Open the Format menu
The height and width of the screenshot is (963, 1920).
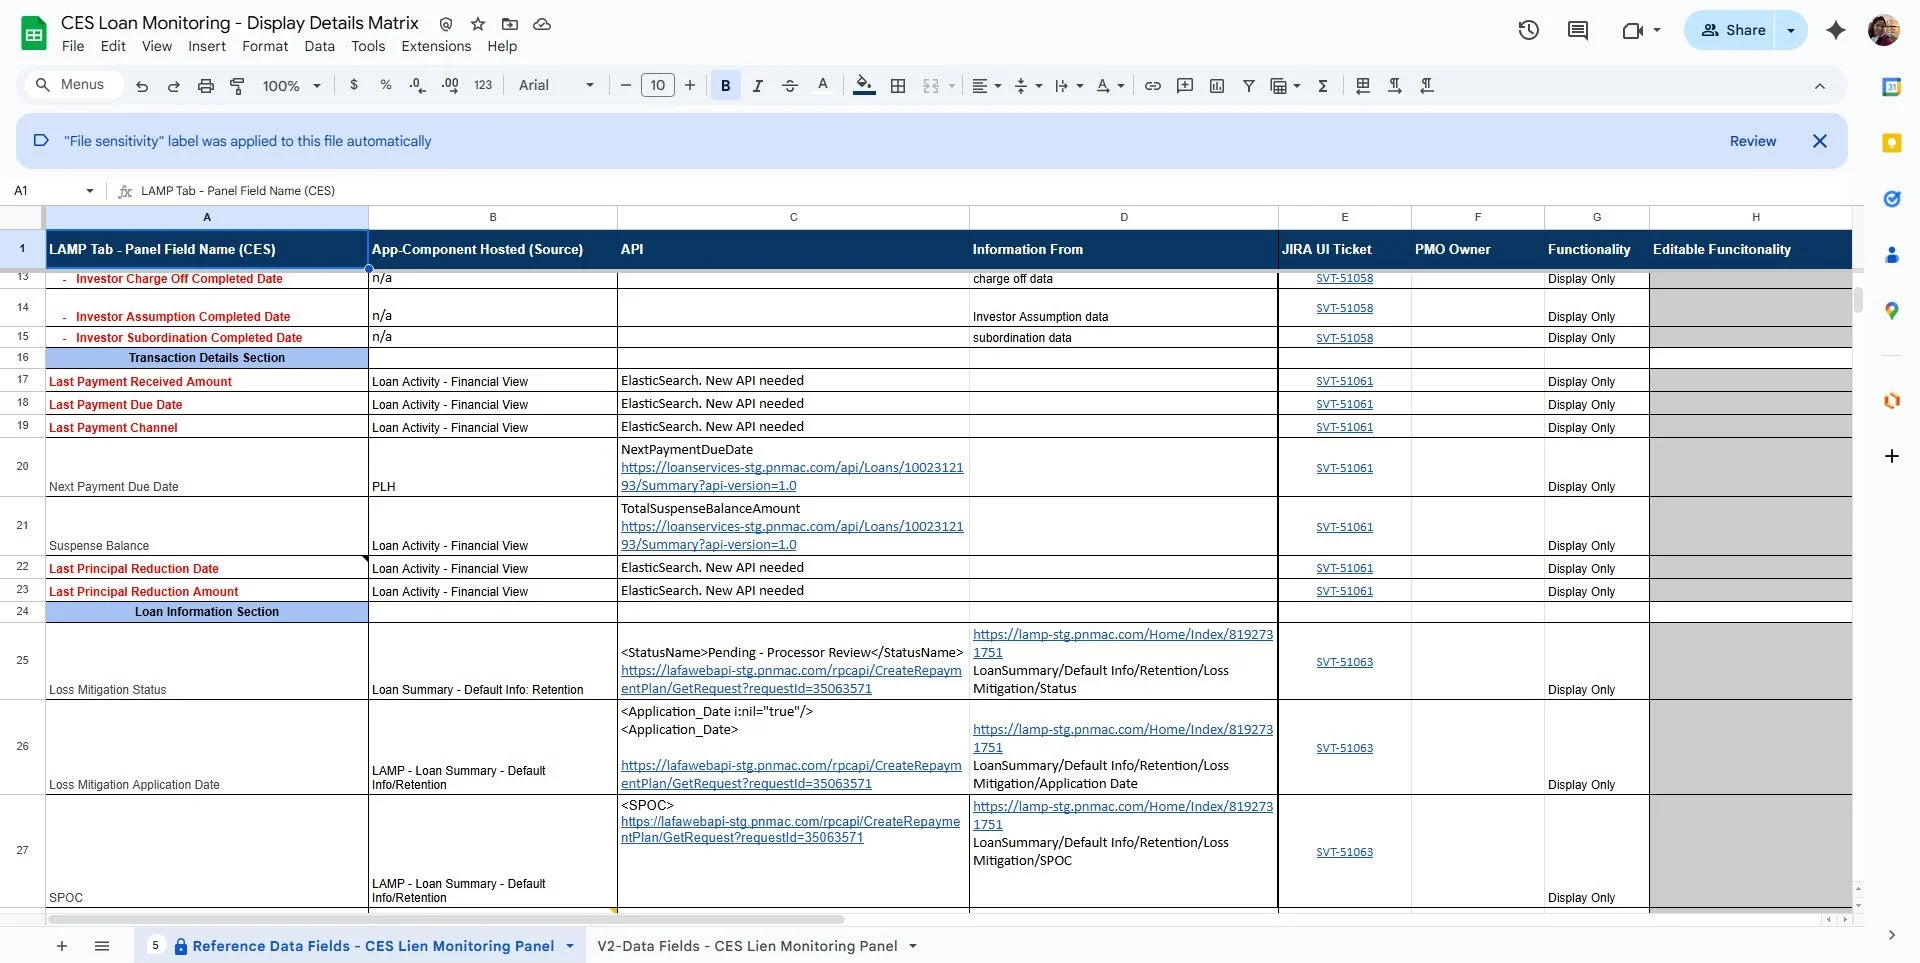tap(265, 46)
